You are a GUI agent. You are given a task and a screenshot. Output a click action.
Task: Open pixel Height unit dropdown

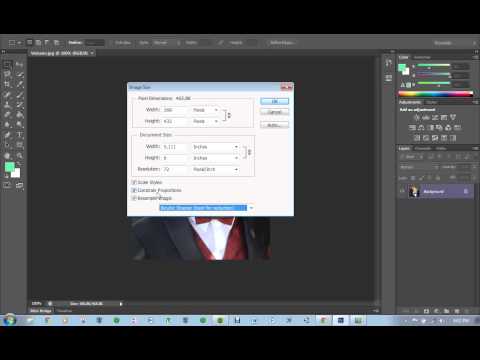pos(205,121)
